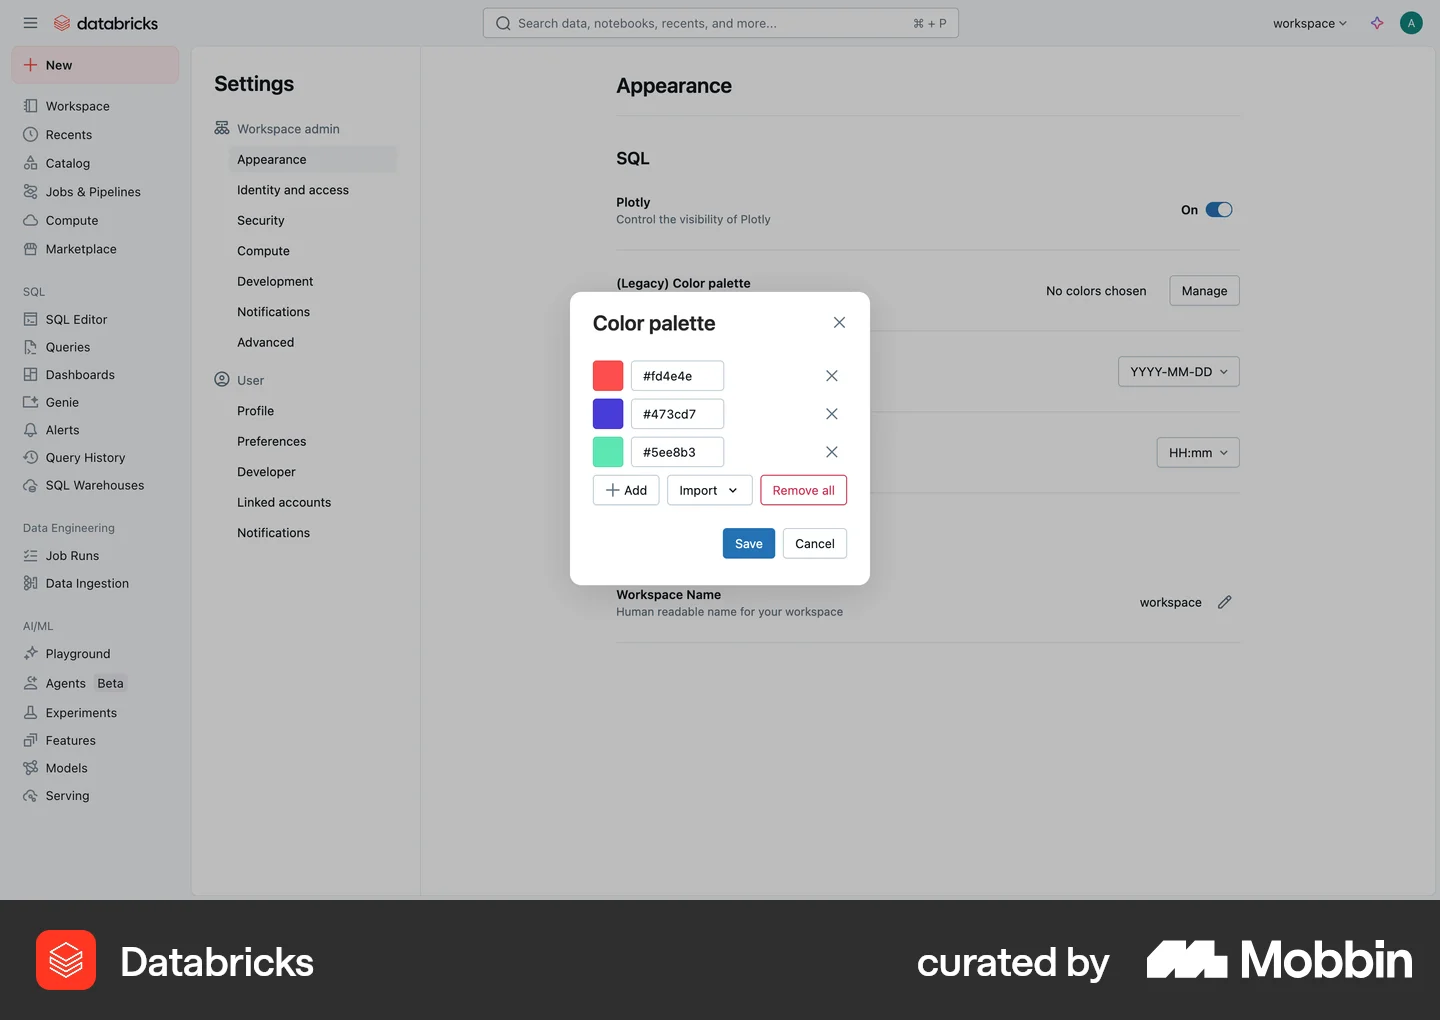Remove the #473cd7 color row

click(831, 414)
